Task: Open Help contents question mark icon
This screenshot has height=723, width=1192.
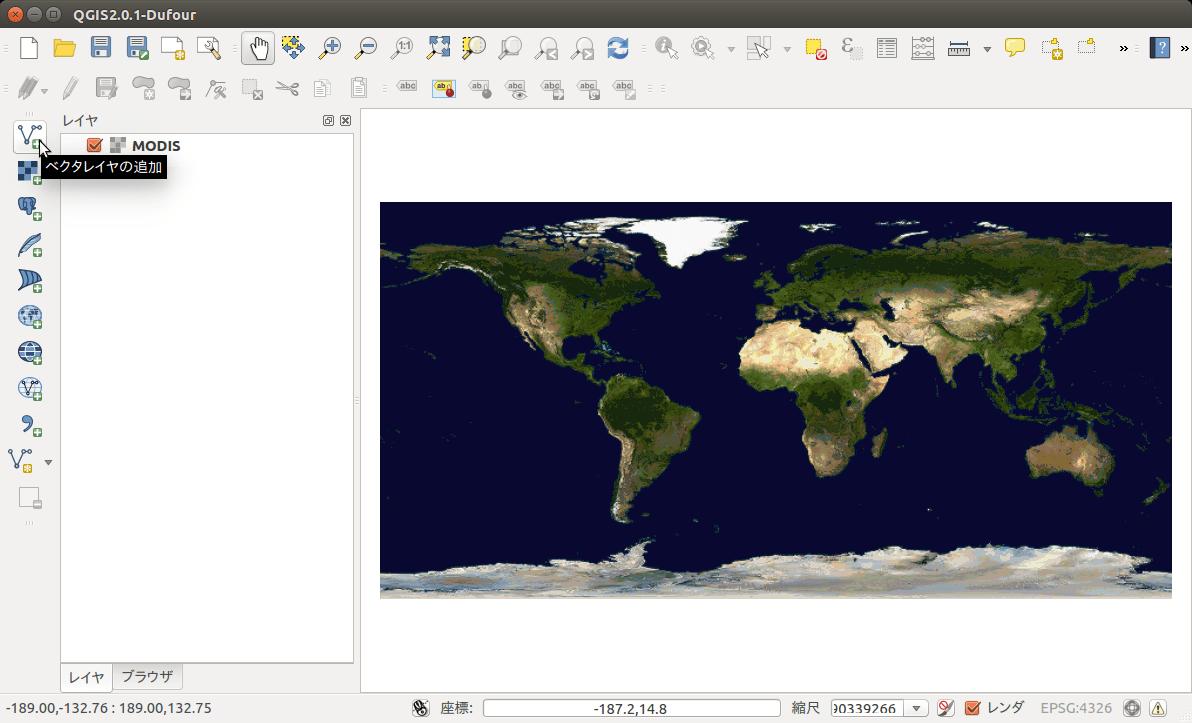Action: click(1159, 48)
